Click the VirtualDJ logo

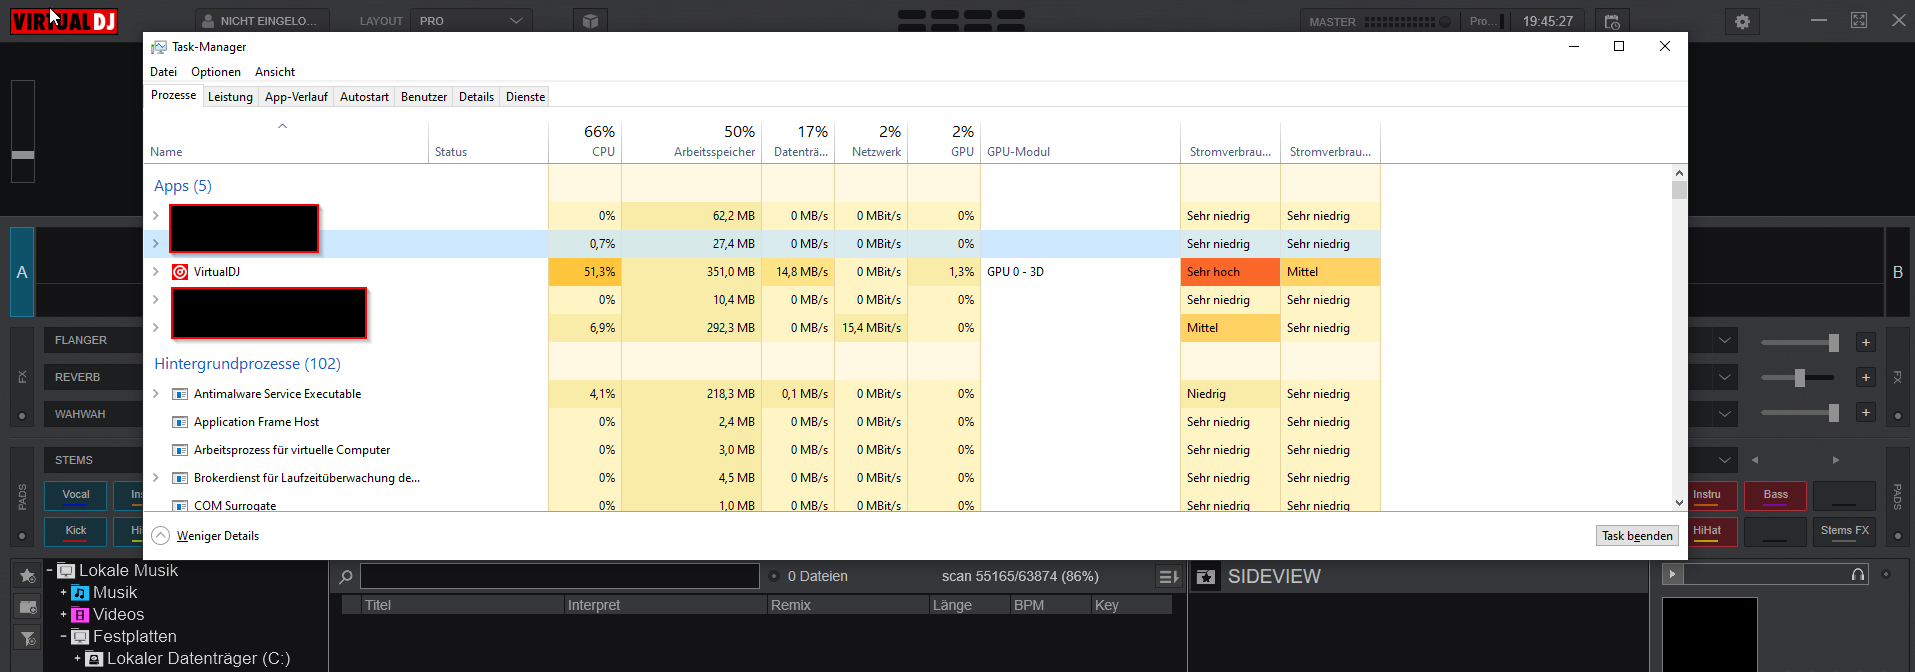click(64, 21)
